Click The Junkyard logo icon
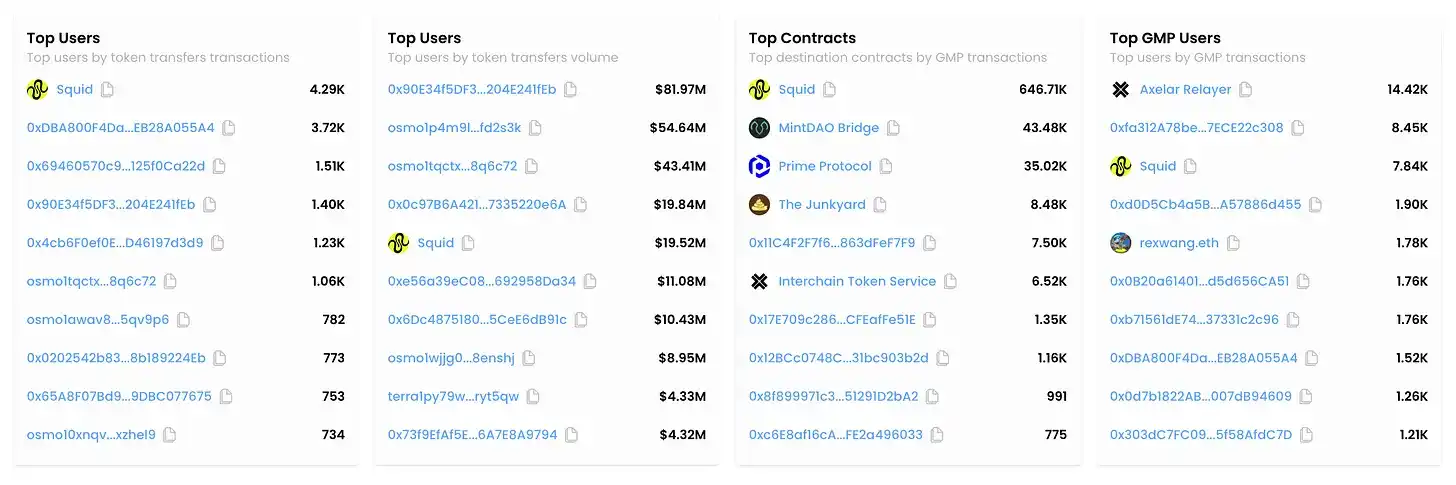 (x=759, y=204)
